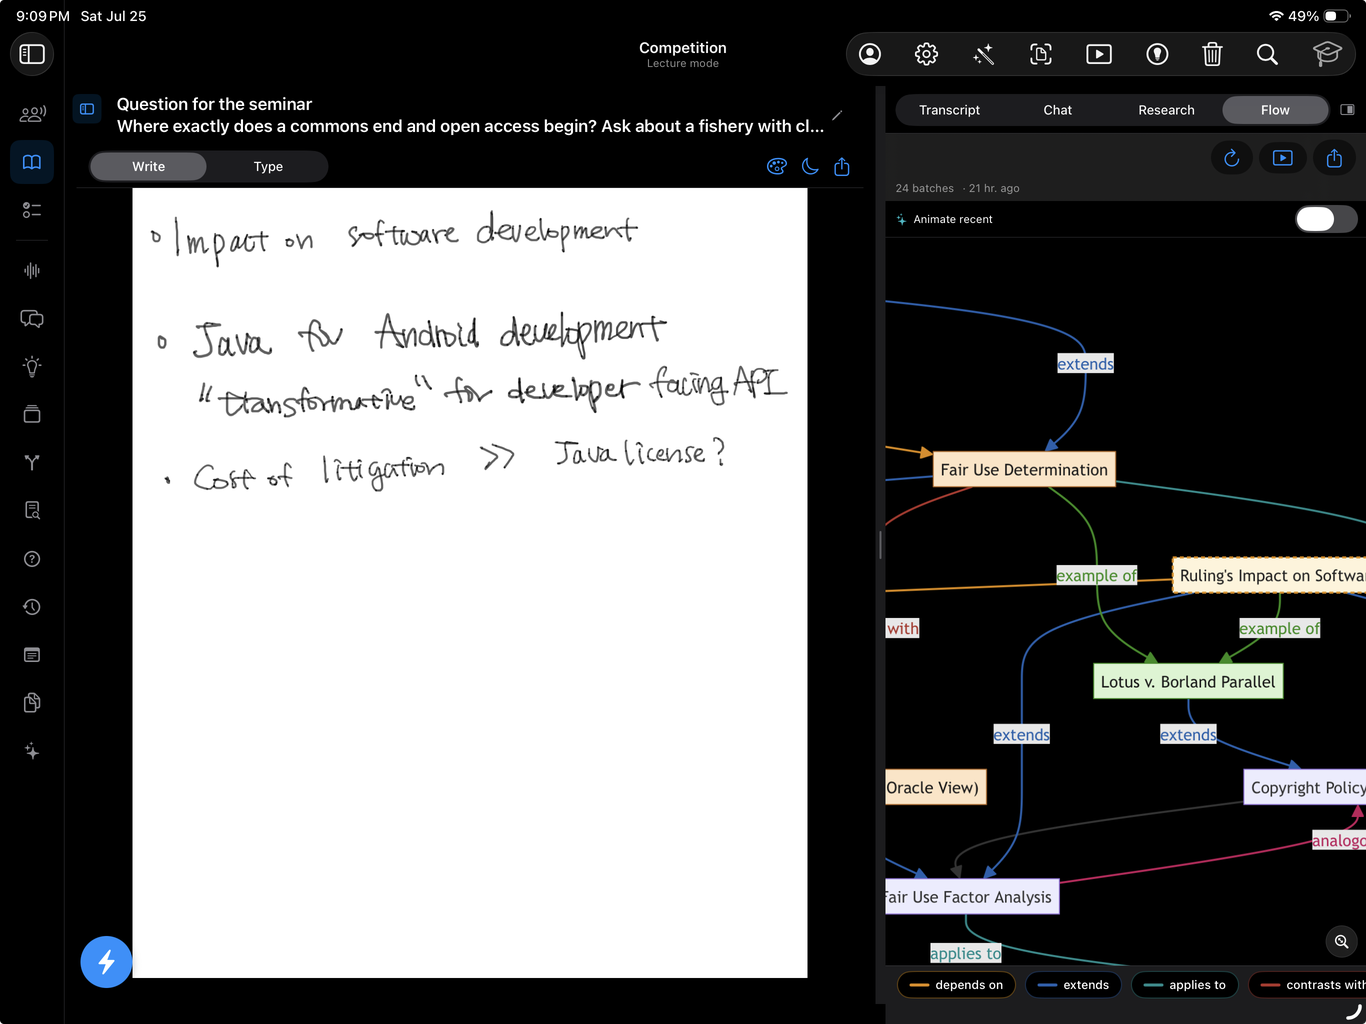Open the people group icon in sidebar
Screen dimensions: 1366x1024
[x=32, y=114]
